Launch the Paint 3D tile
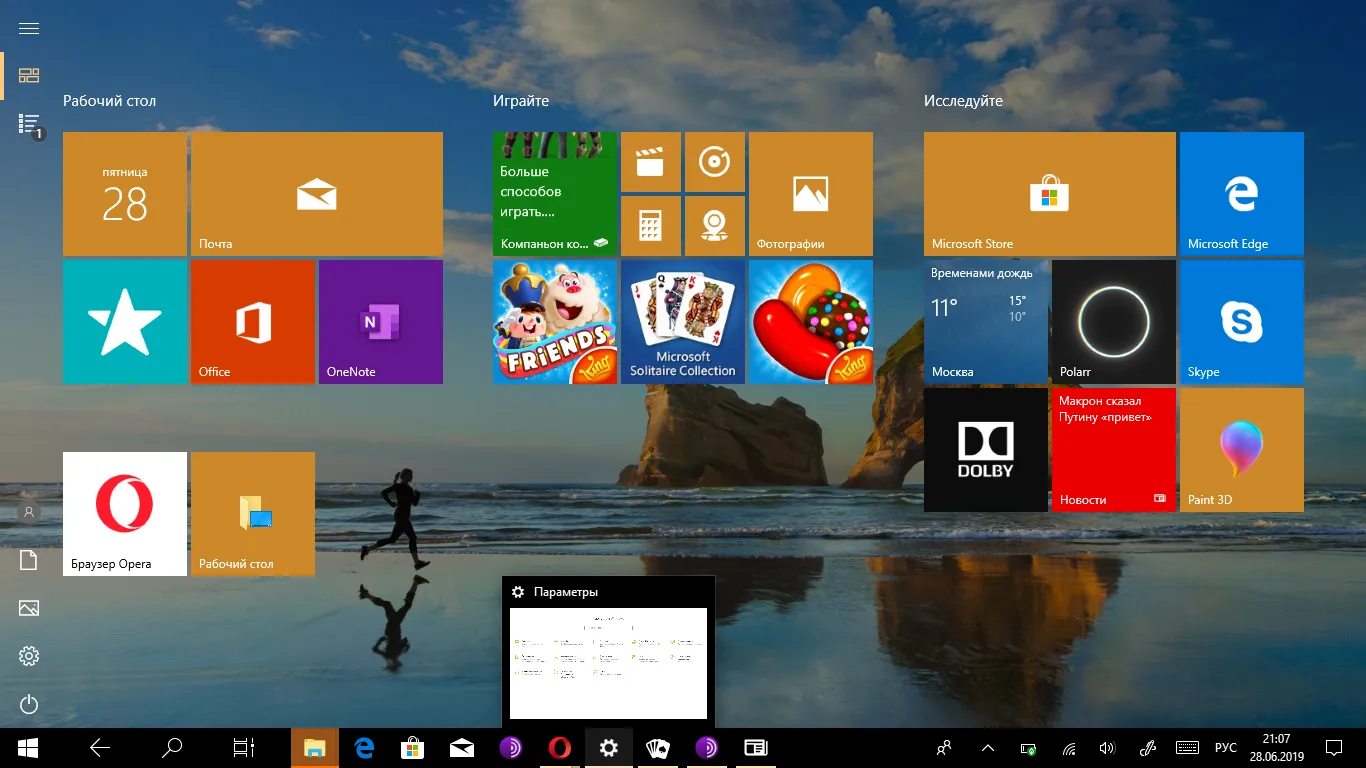1366x768 pixels. 1242,450
